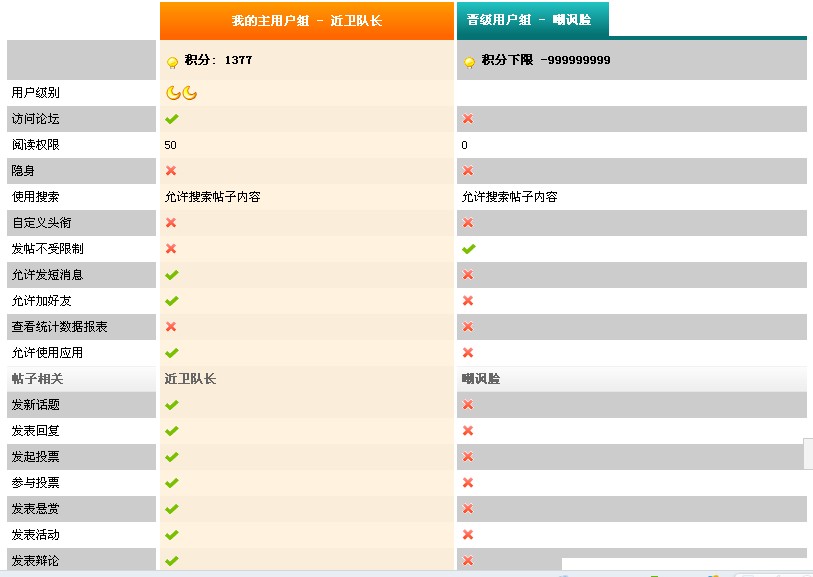Click the lightbulb icon beside 积分: 1377
Viewport: 813px width, 577px height.
173,62
